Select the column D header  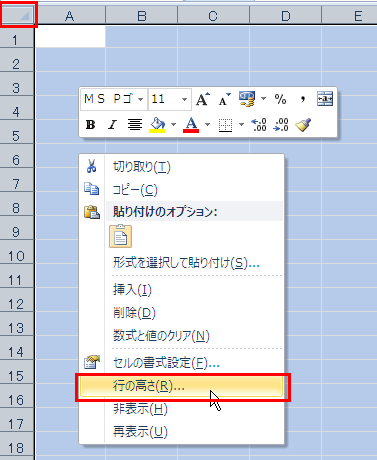click(286, 16)
